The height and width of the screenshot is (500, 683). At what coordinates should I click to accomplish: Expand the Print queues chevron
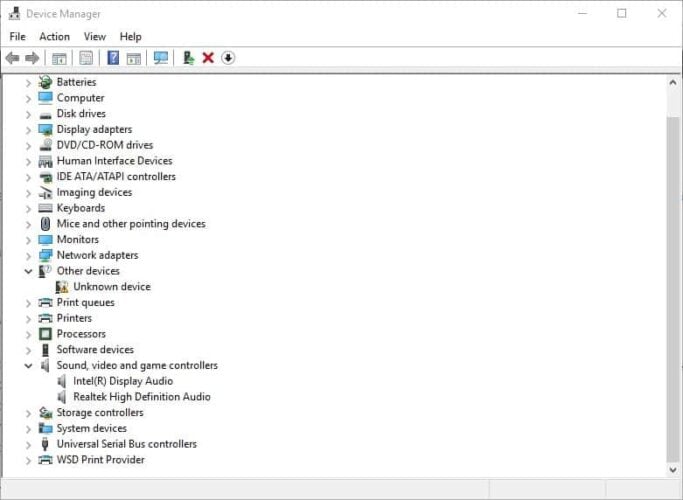coord(28,303)
